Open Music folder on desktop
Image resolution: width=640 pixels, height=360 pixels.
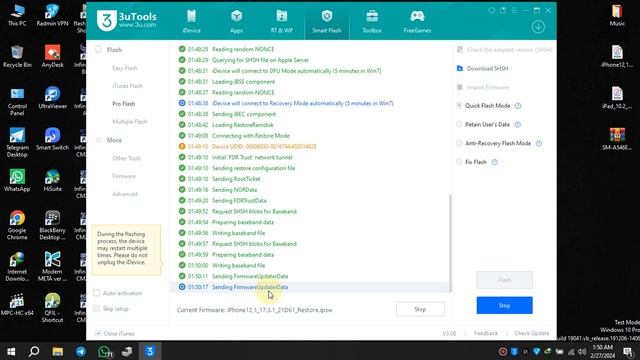(x=617, y=16)
